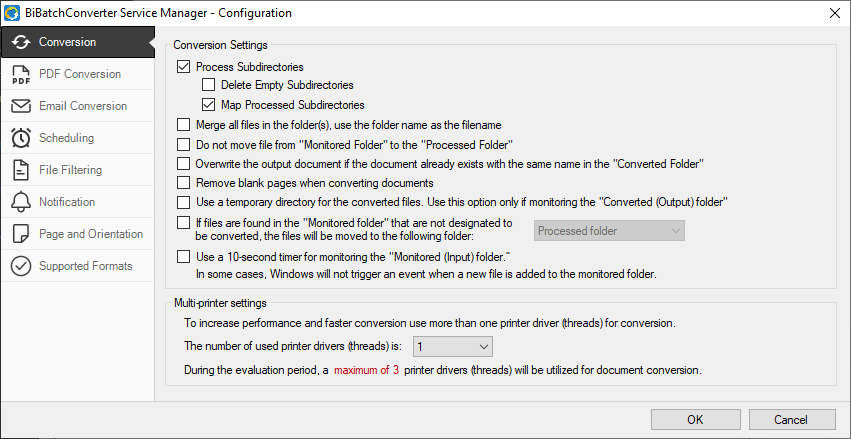Click the PDF Conversion document icon
The height and width of the screenshot is (439, 851).
pos(21,74)
